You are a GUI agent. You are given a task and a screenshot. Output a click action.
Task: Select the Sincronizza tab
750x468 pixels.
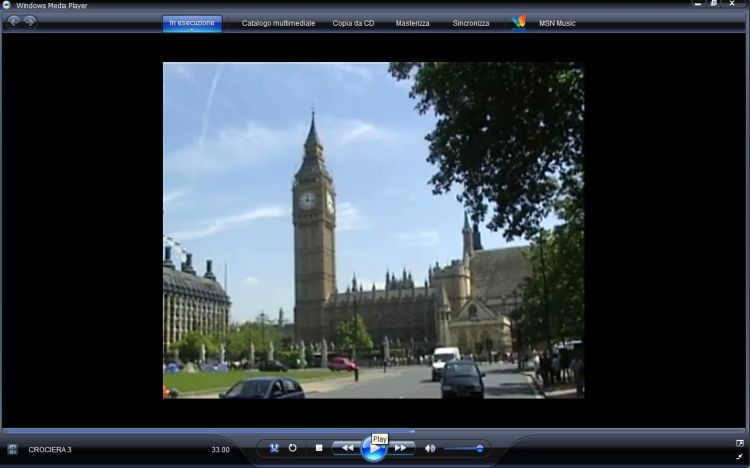(471, 23)
